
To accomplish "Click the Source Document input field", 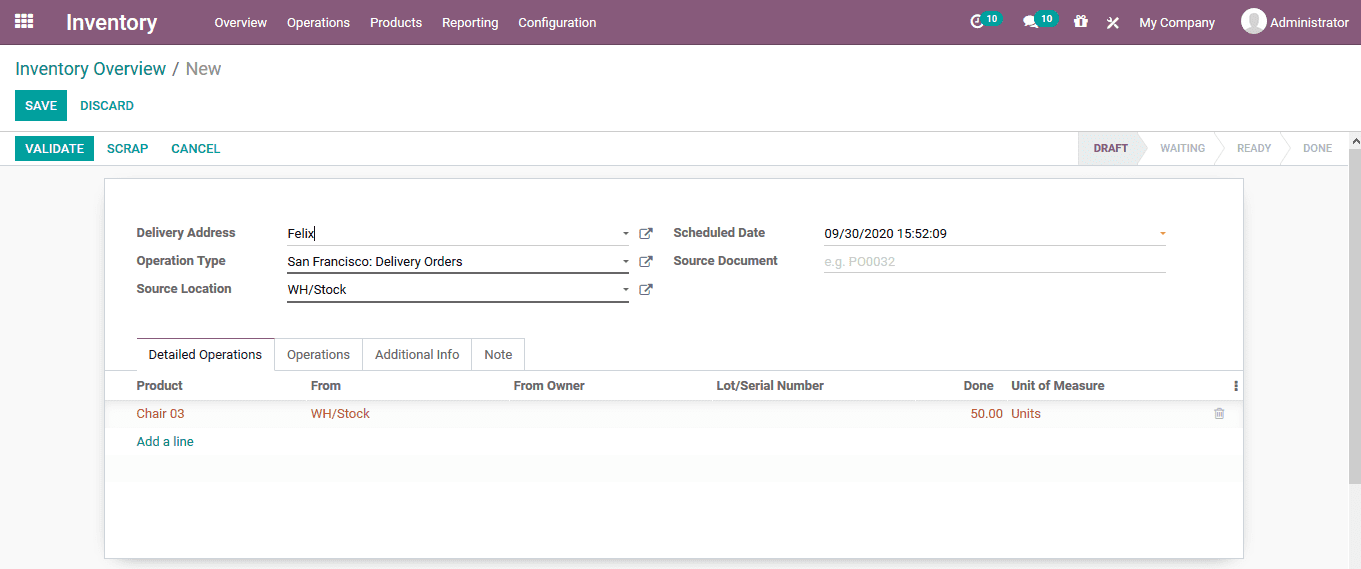I will coord(994,262).
